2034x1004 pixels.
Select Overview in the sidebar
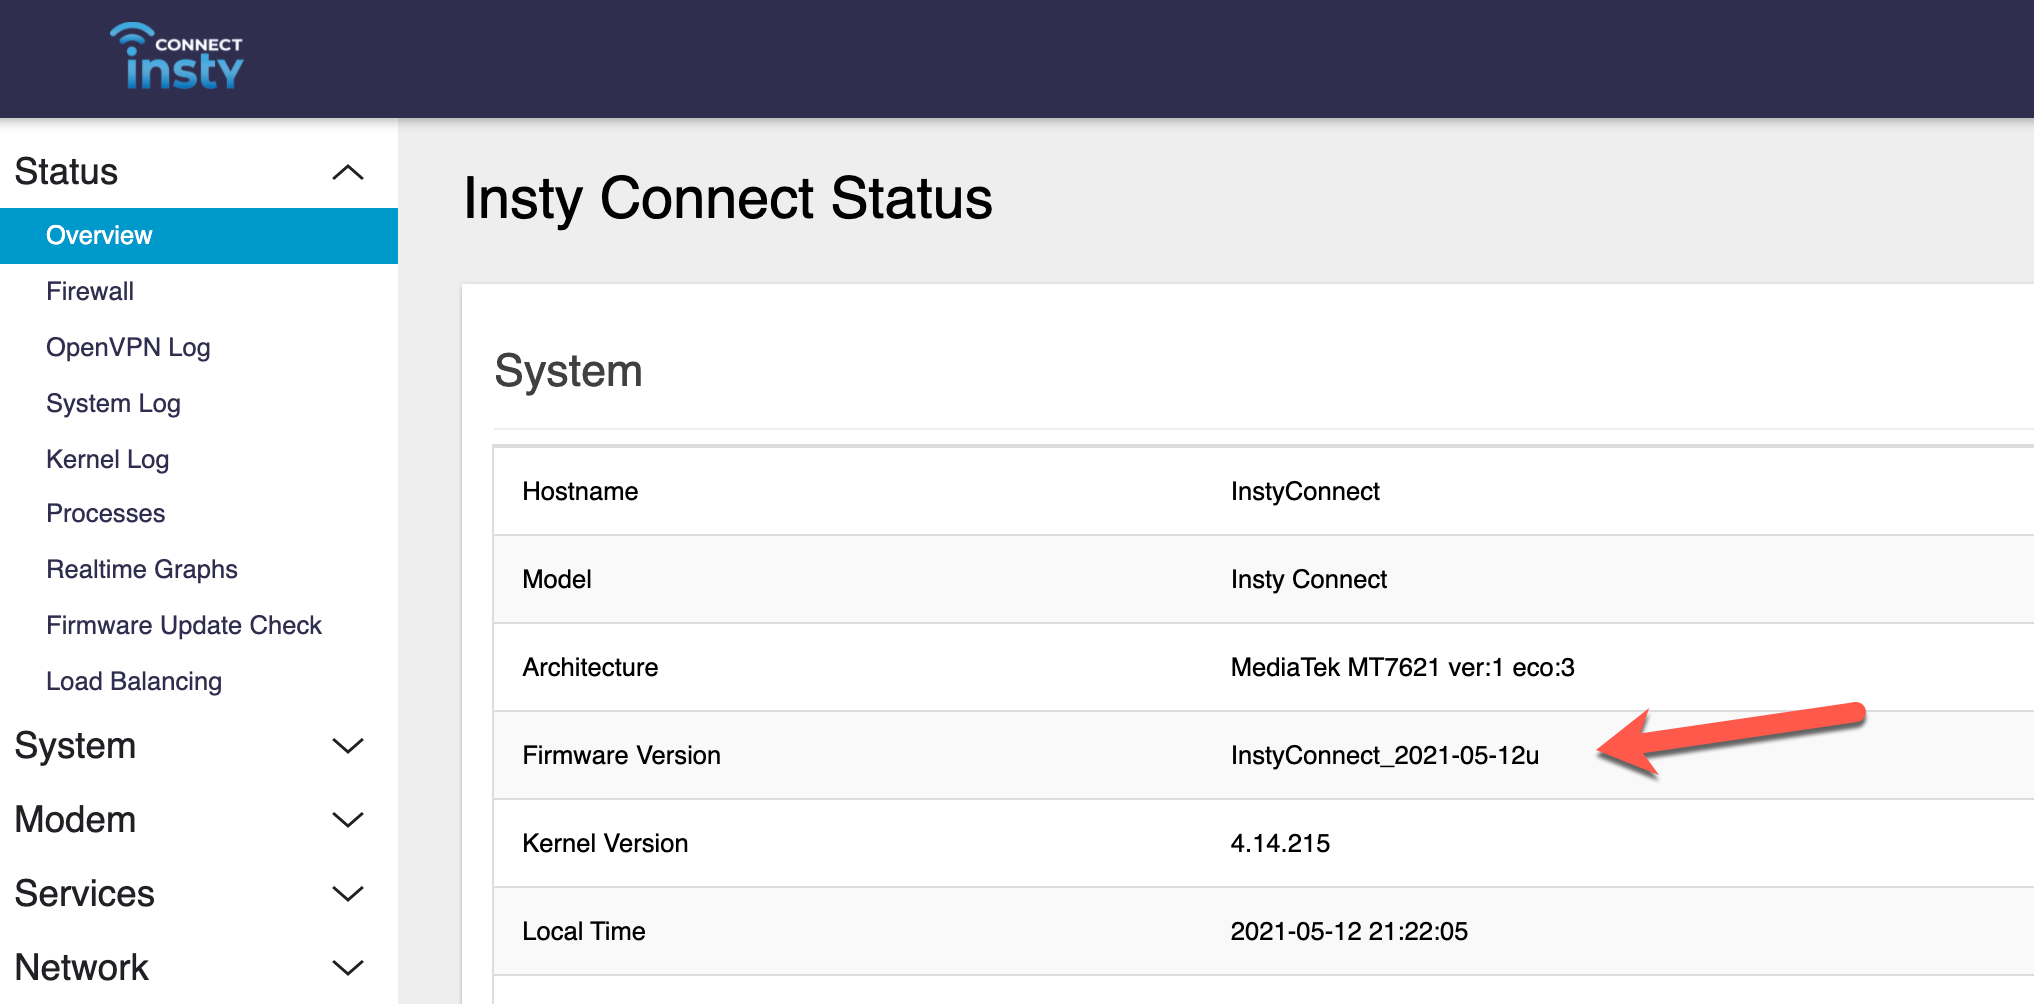pos(99,236)
